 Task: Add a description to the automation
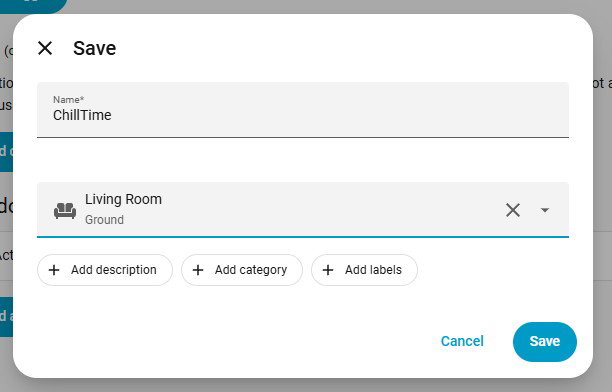(105, 270)
